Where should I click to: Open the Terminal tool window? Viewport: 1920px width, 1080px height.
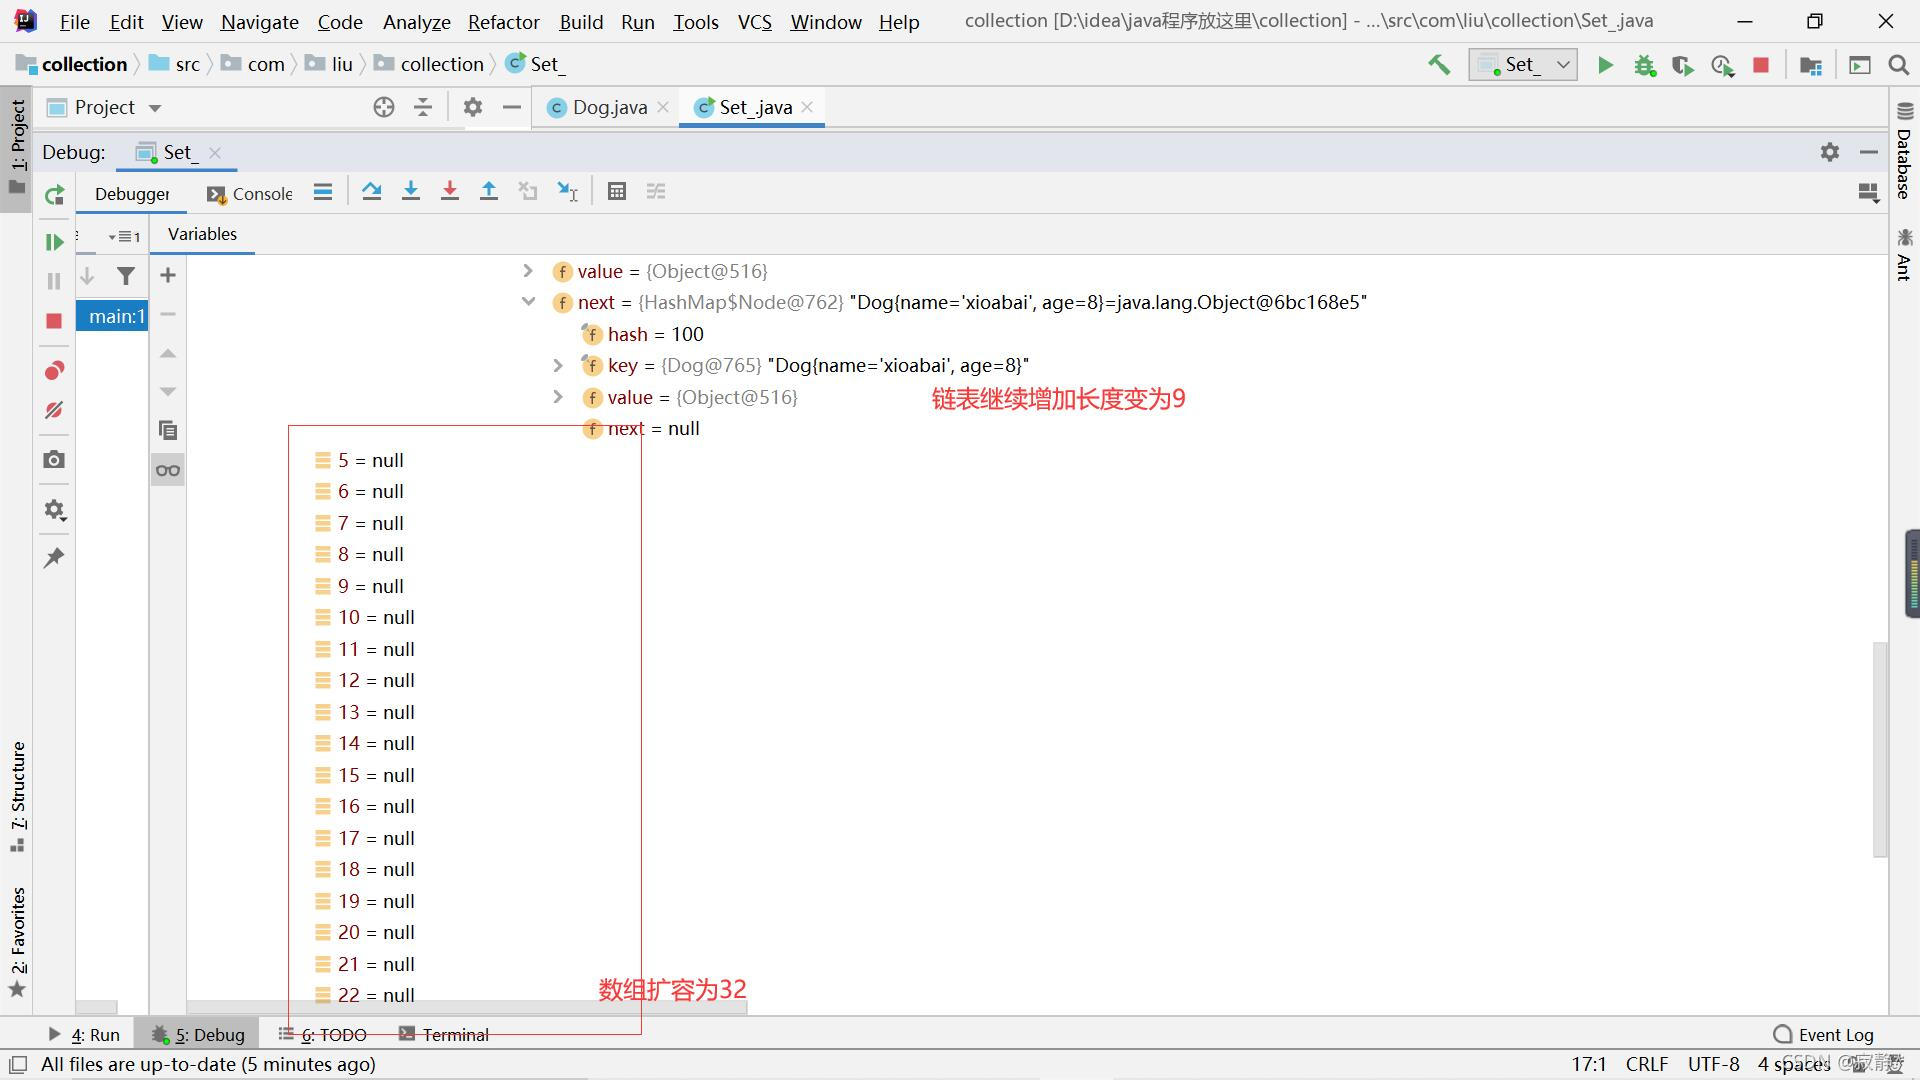[x=443, y=1034]
